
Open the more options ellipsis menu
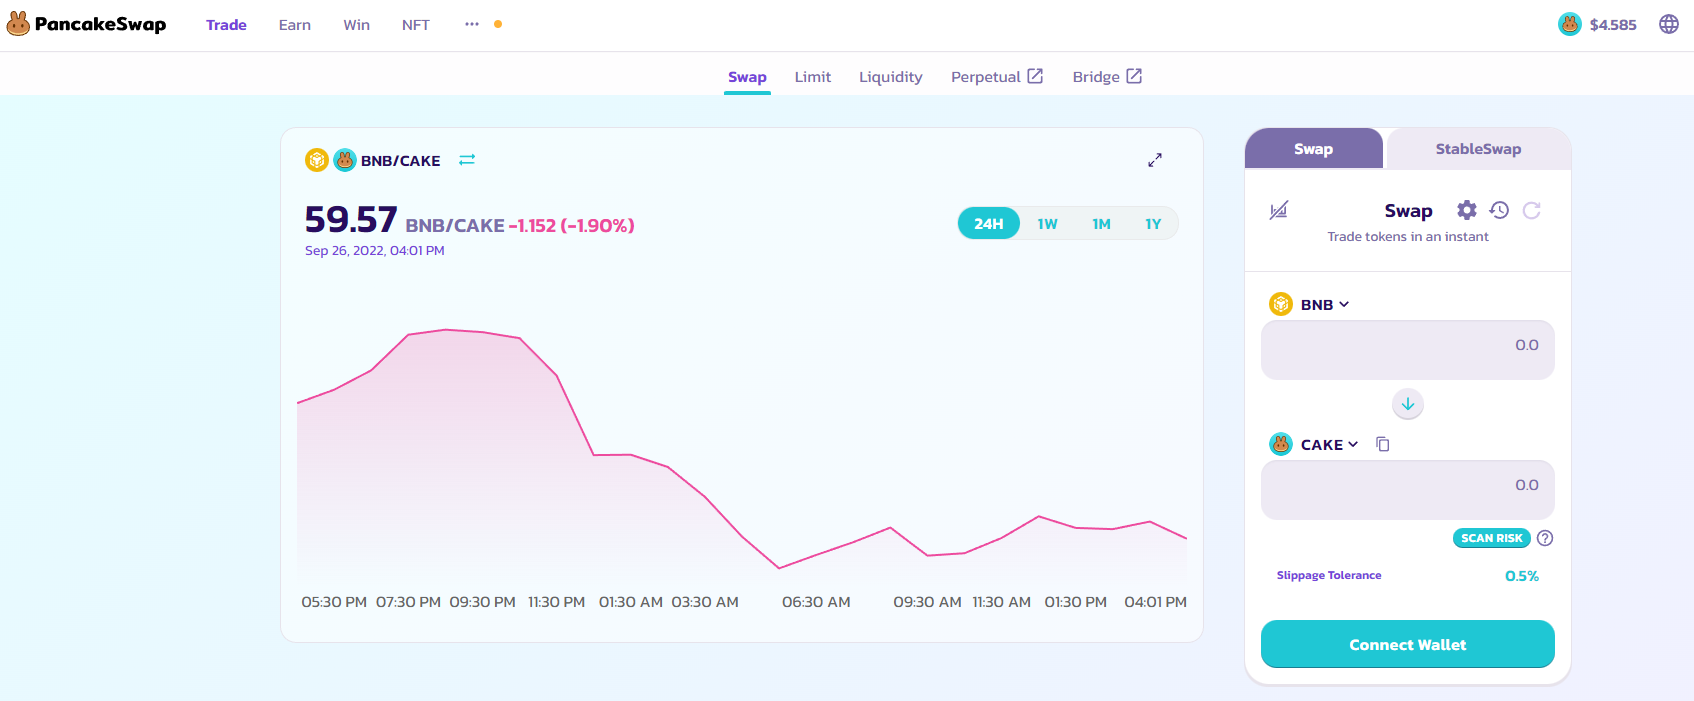(x=472, y=24)
